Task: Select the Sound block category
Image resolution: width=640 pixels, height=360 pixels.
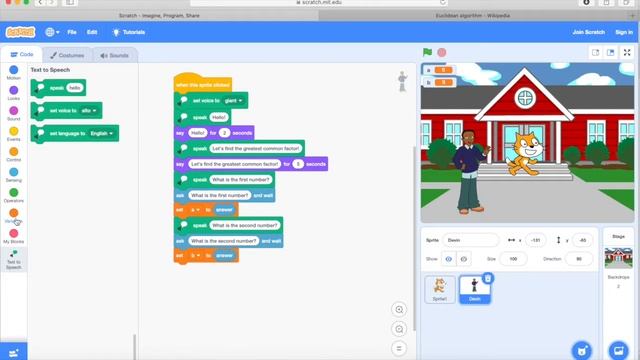Action: coord(13,113)
